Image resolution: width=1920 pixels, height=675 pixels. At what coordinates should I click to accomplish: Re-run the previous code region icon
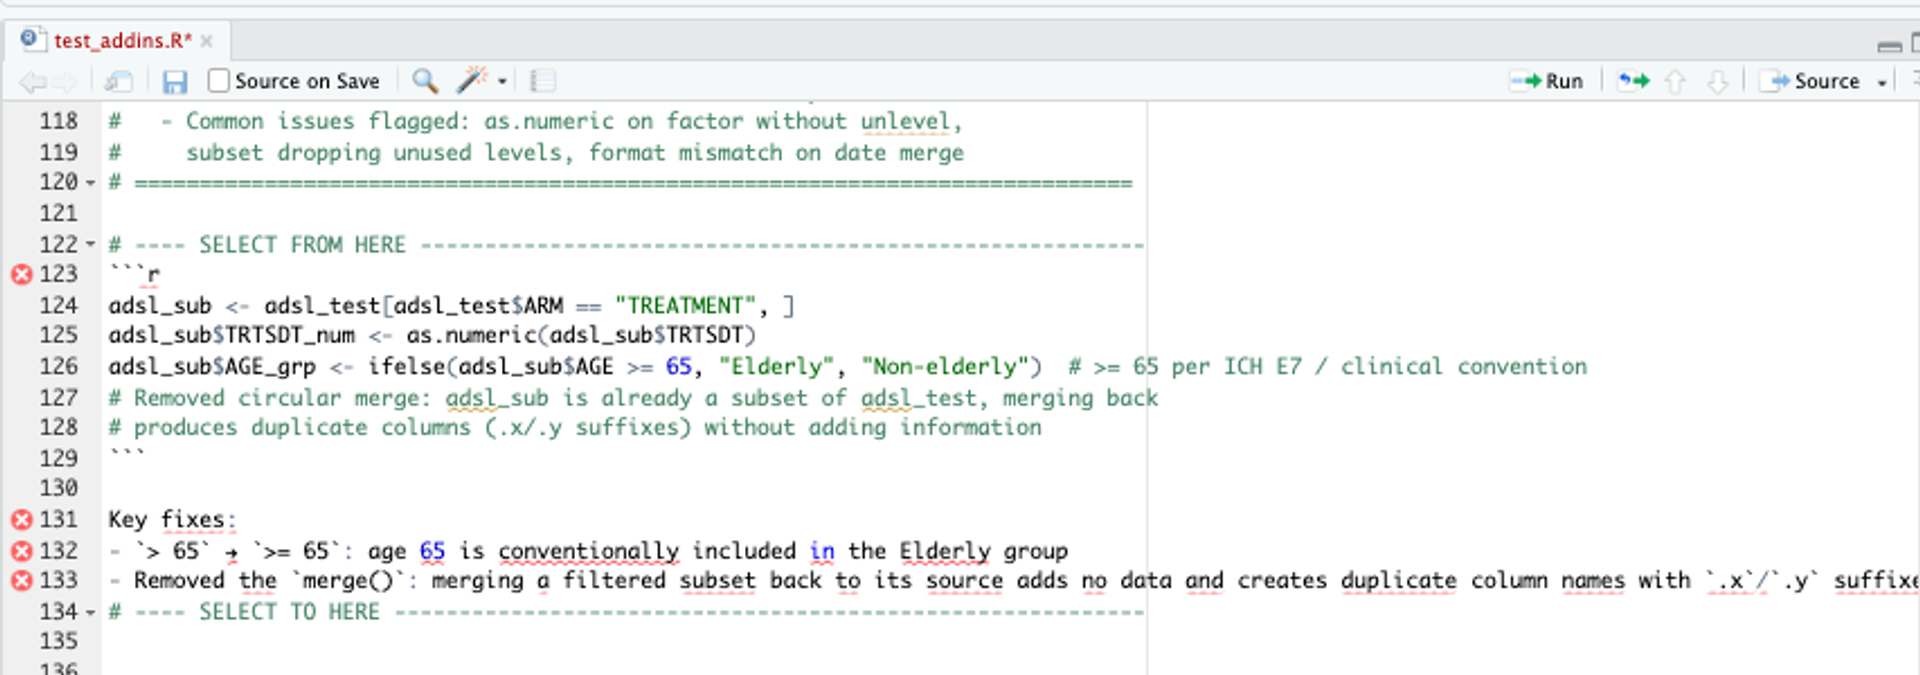click(1633, 81)
